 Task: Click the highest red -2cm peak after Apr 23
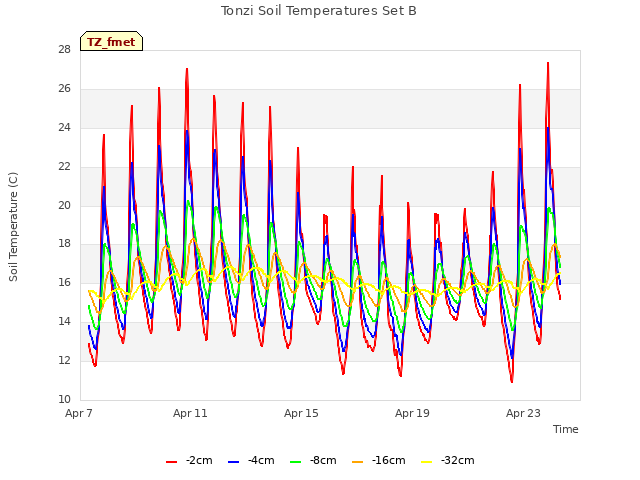(x=548, y=63)
